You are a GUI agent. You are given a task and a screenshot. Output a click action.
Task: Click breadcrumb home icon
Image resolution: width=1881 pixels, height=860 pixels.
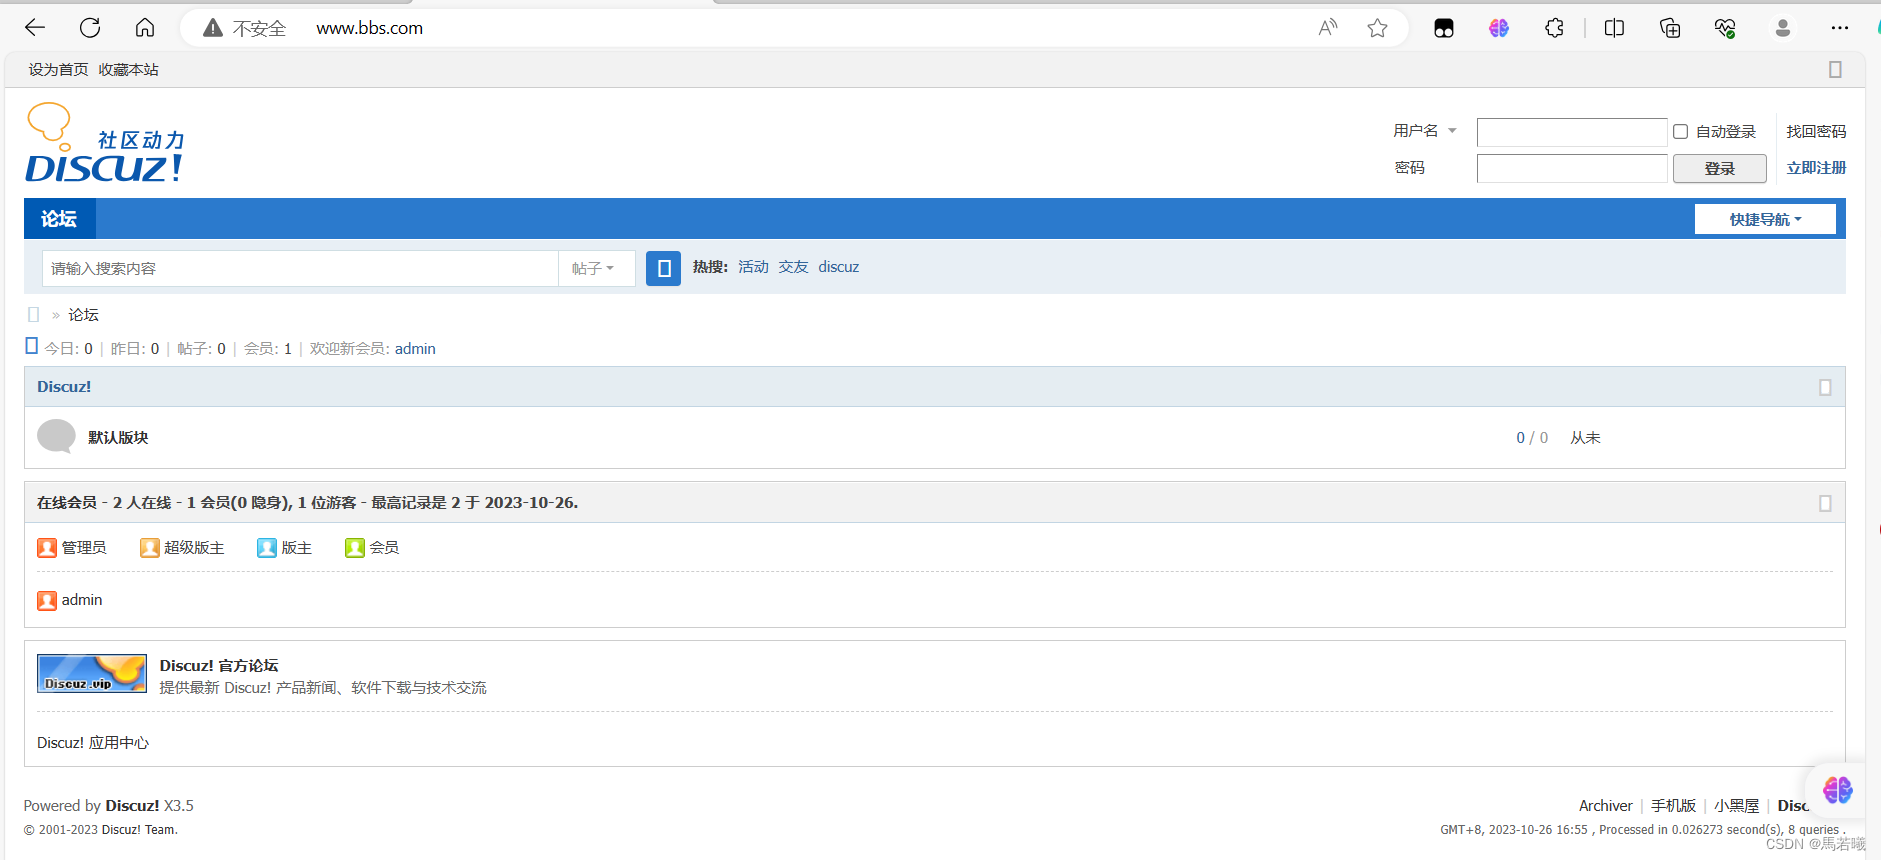pos(33,314)
